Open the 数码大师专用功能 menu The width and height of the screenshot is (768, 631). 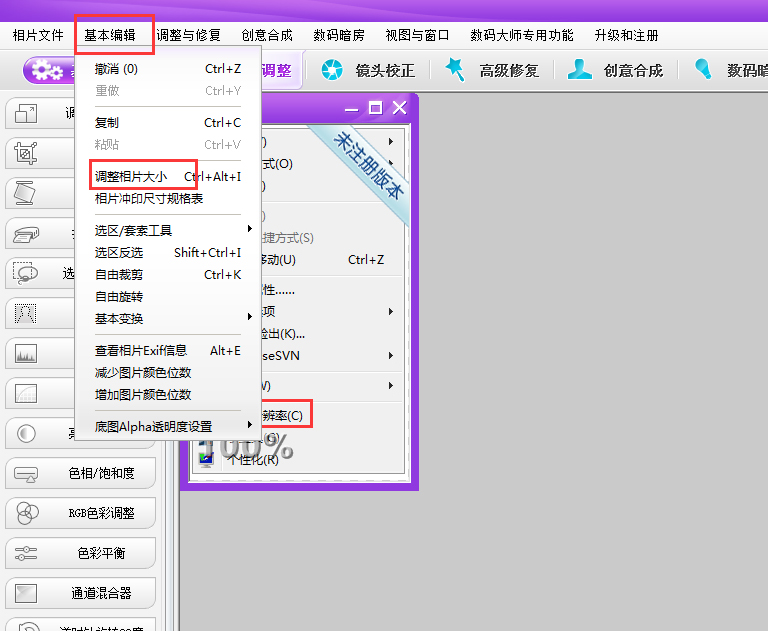[522, 35]
